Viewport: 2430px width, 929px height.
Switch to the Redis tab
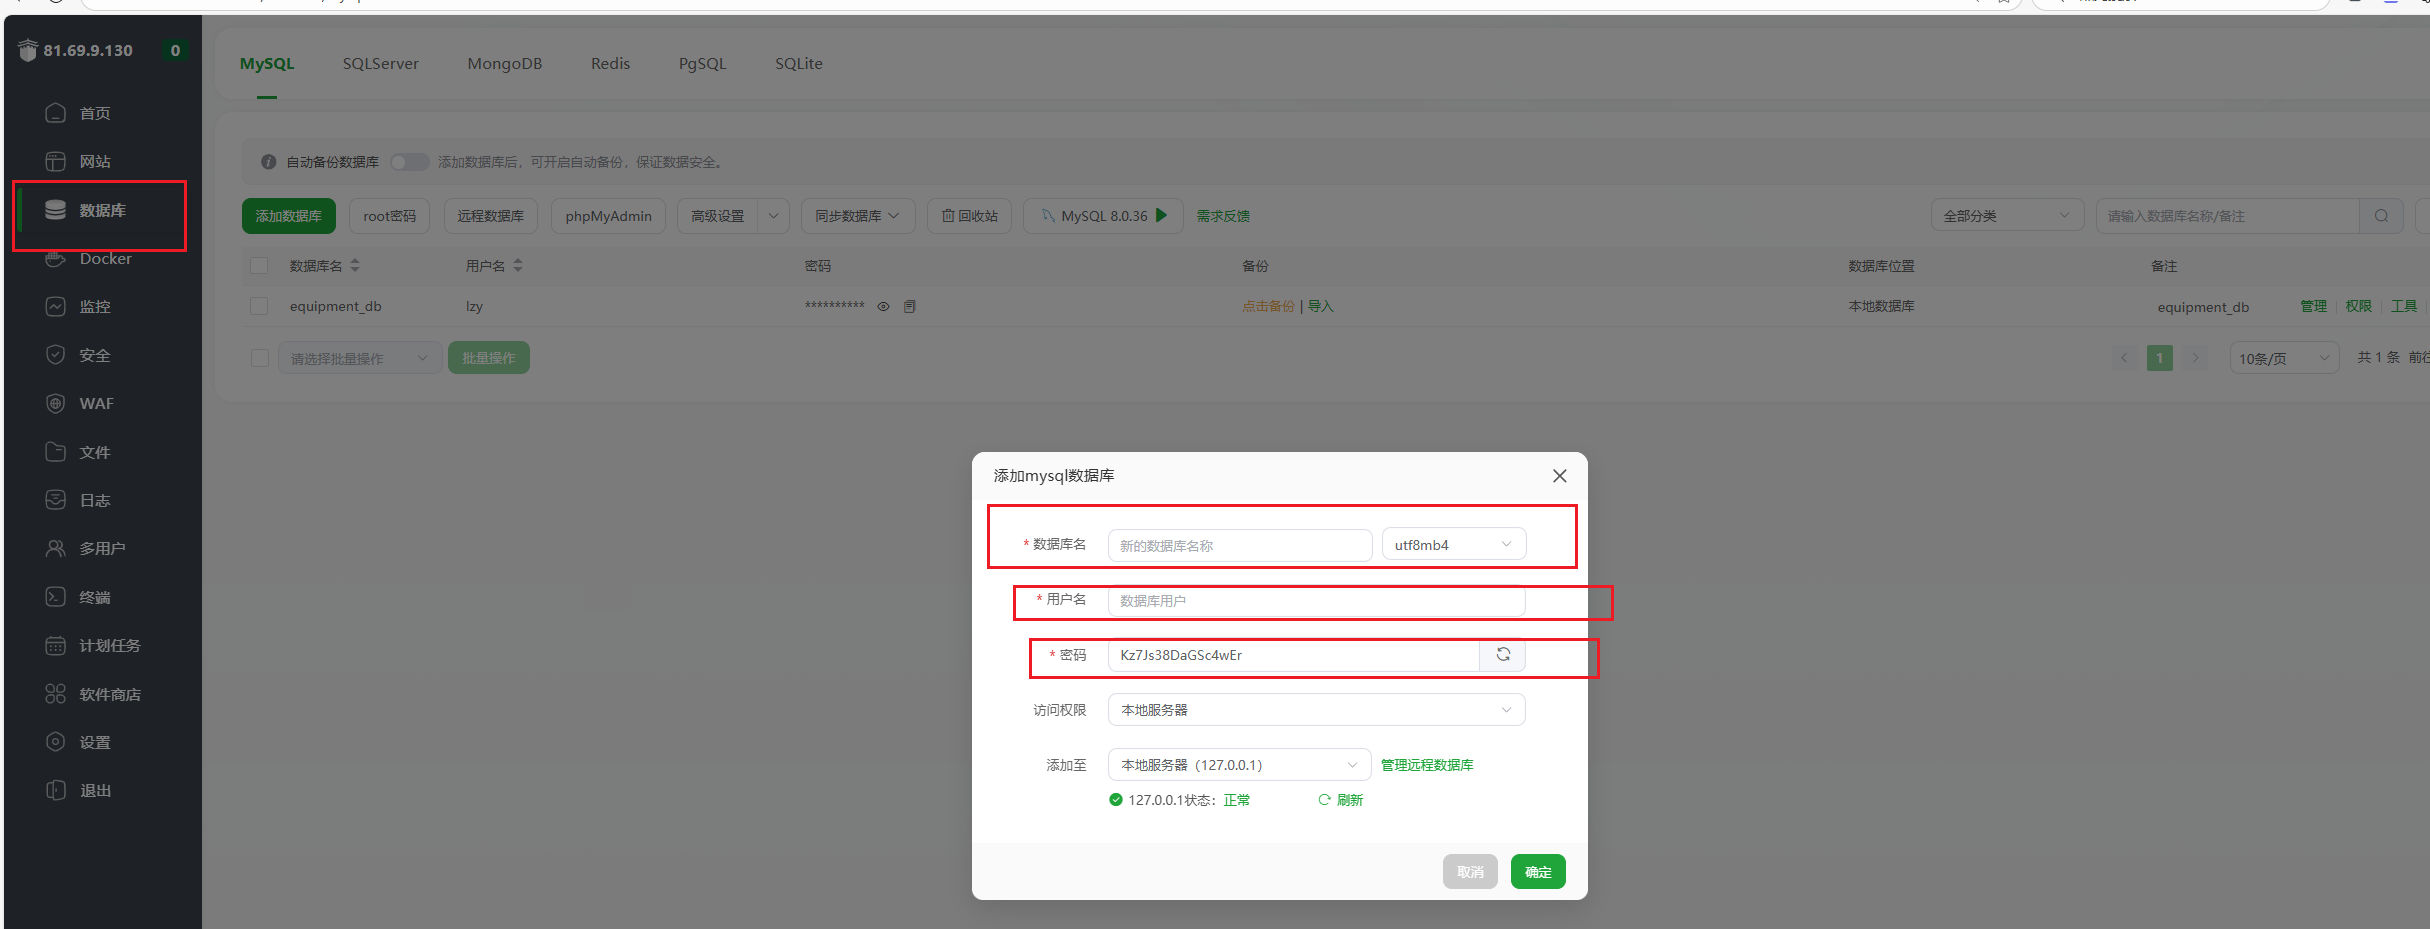610,63
